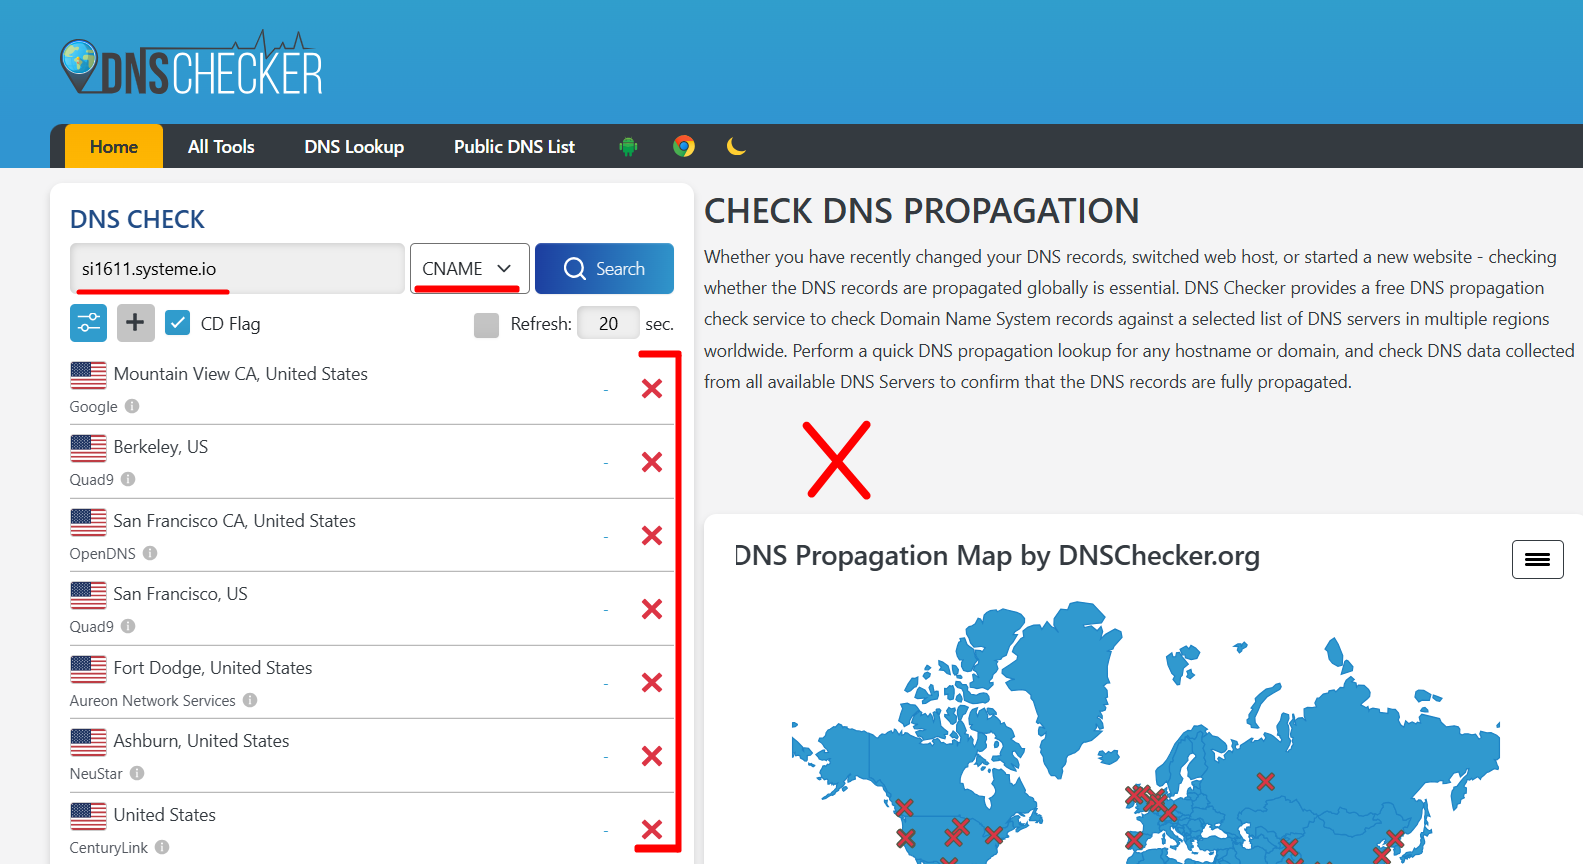Image resolution: width=1583 pixels, height=864 pixels.
Task: Open the propagation map hamburger menu
Action: (1537, 559)
